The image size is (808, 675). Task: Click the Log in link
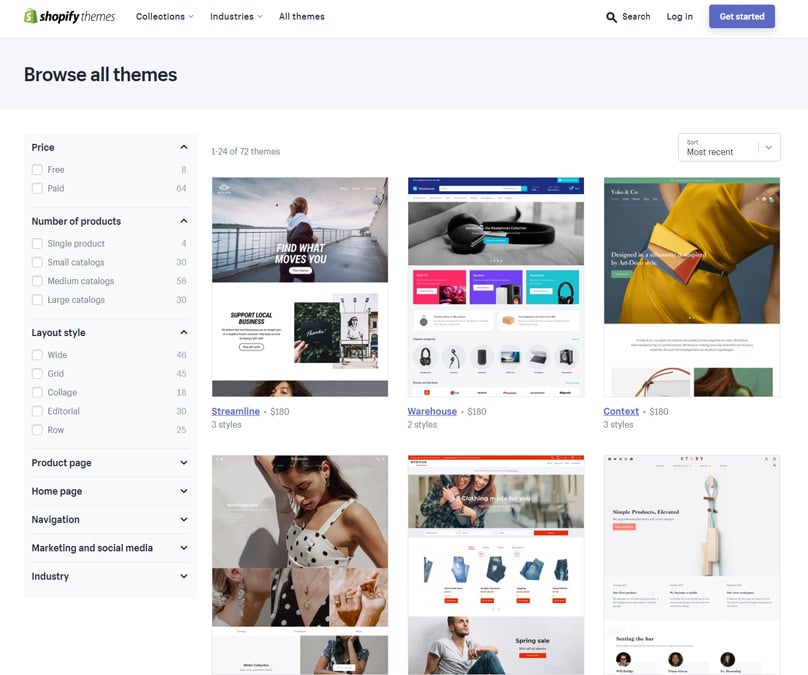(x=679, y=17)
